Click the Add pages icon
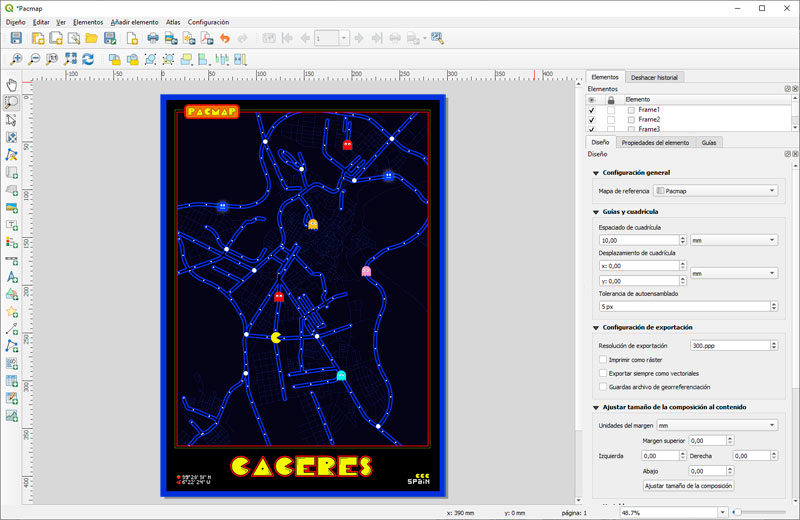 (132, 38)
